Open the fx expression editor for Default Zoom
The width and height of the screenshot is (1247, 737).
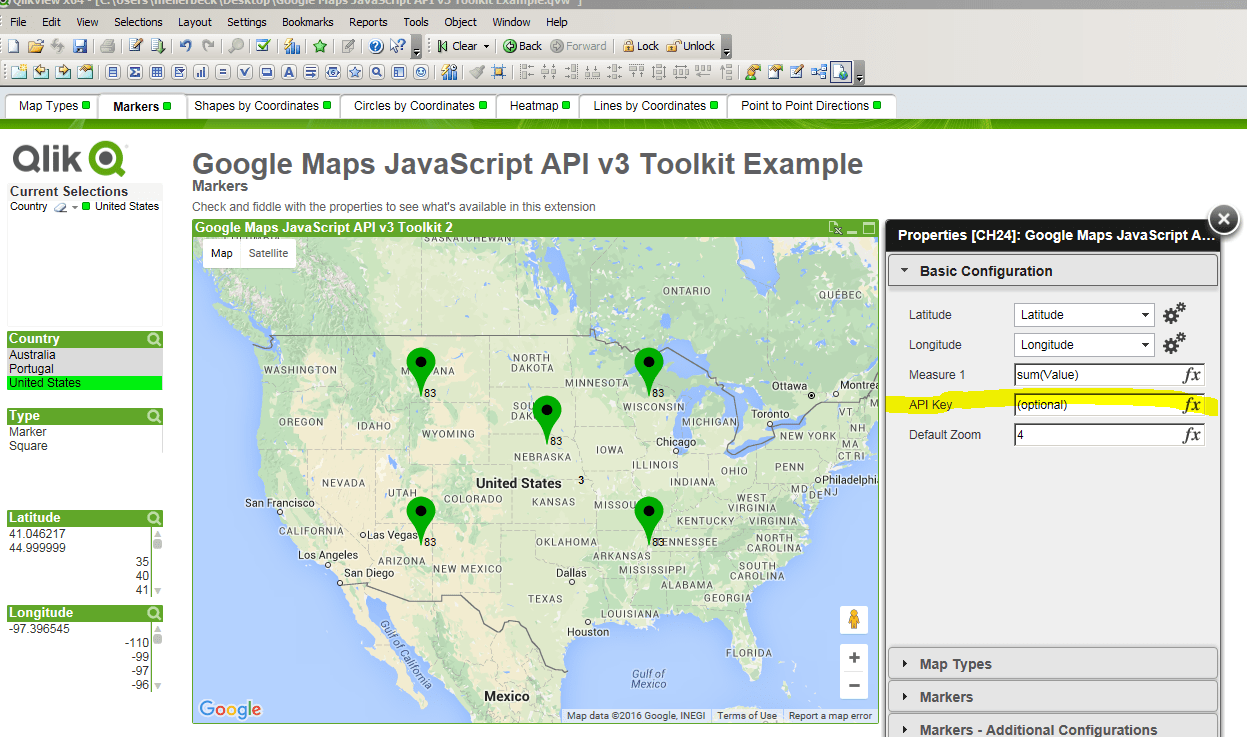(1192, 435)
